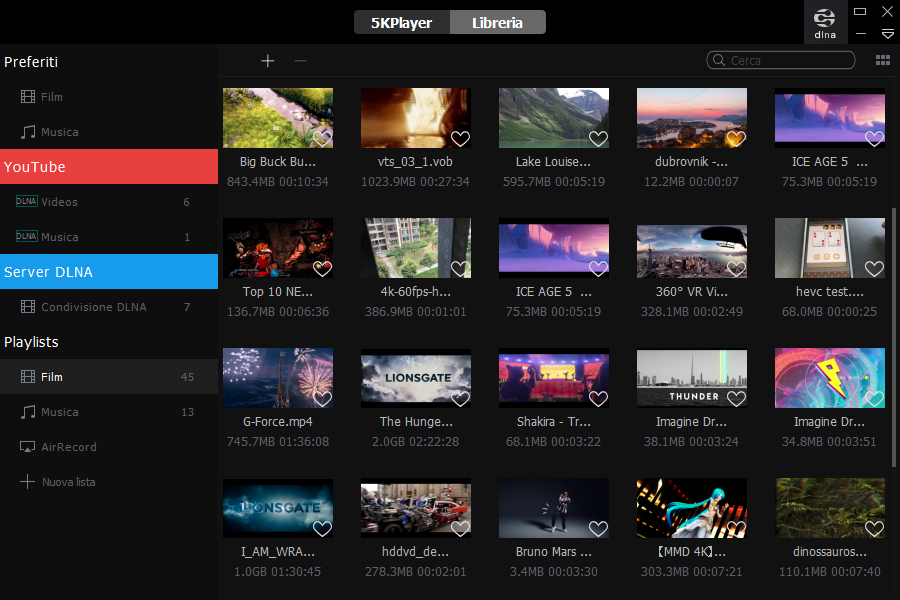Open DLNA Videos under YouTube

click(59, 202)
